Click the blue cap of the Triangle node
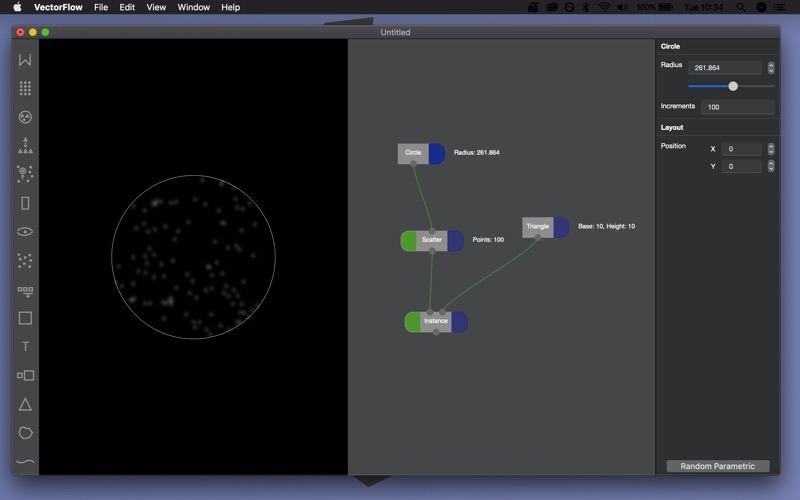 click(561, 228)
